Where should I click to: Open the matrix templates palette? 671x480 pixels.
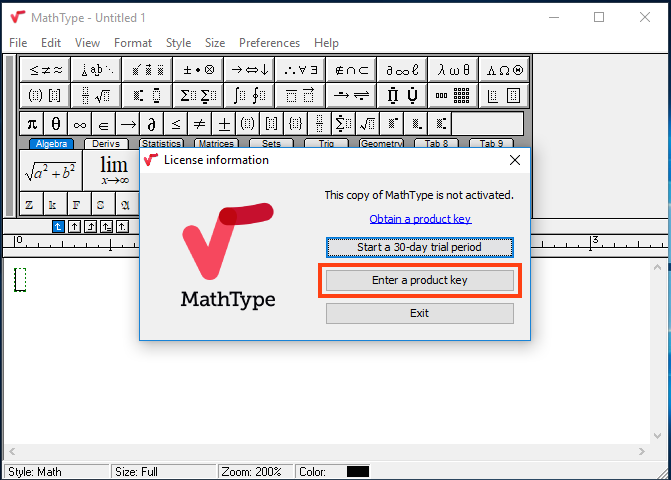tap(453, 95)
